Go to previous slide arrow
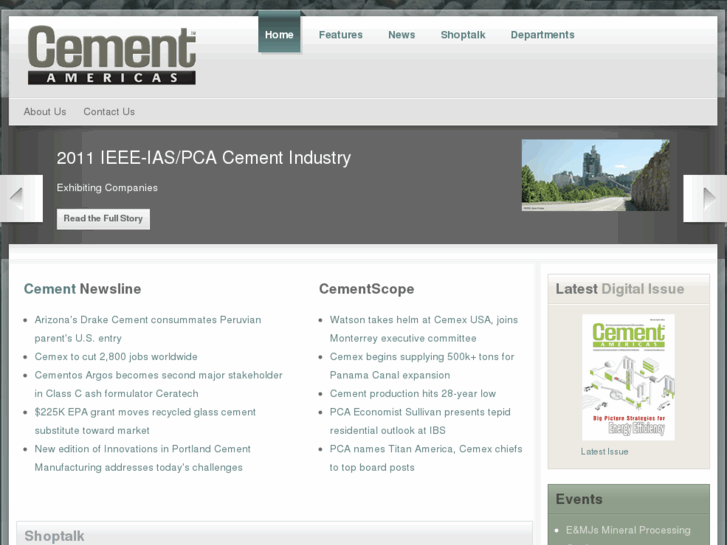The image size is (727, 545). (21, 199)
